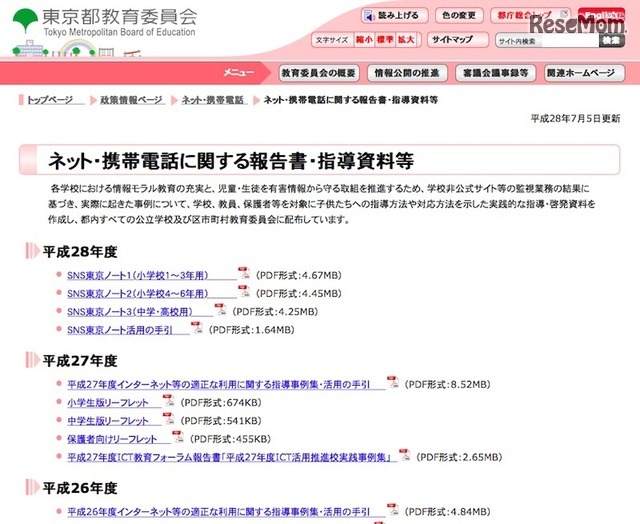Open 情報公開の推進 menu
640x524 pixels.
[x=407, y=73]
